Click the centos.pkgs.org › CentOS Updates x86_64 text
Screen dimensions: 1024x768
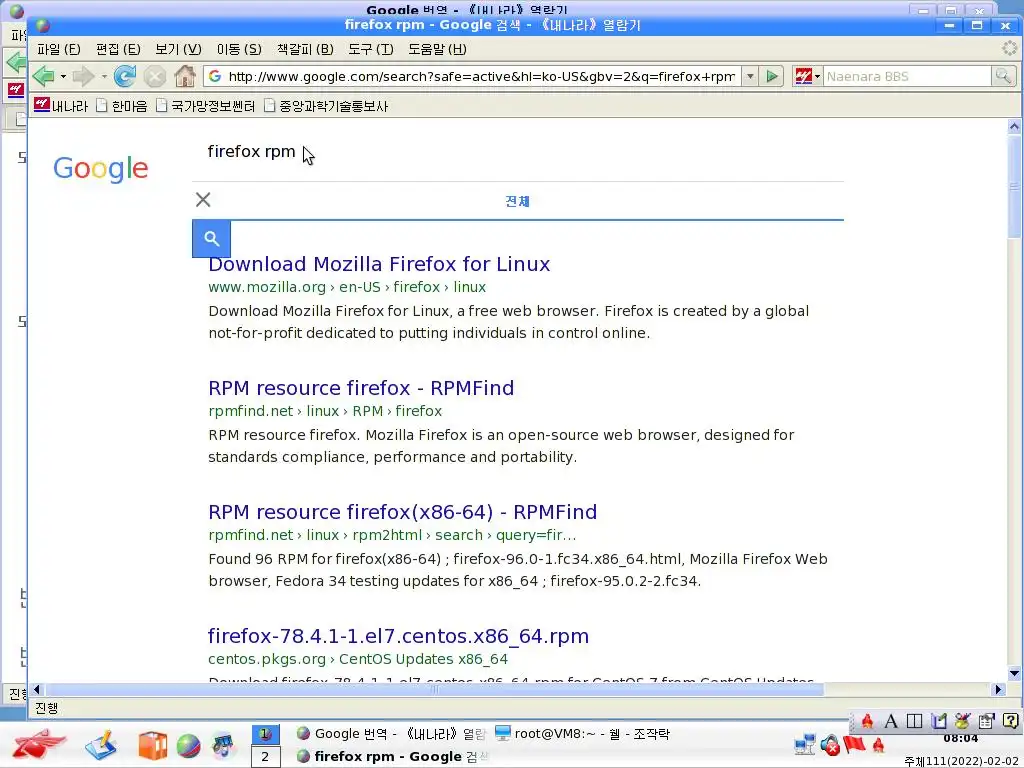(358, 659)
